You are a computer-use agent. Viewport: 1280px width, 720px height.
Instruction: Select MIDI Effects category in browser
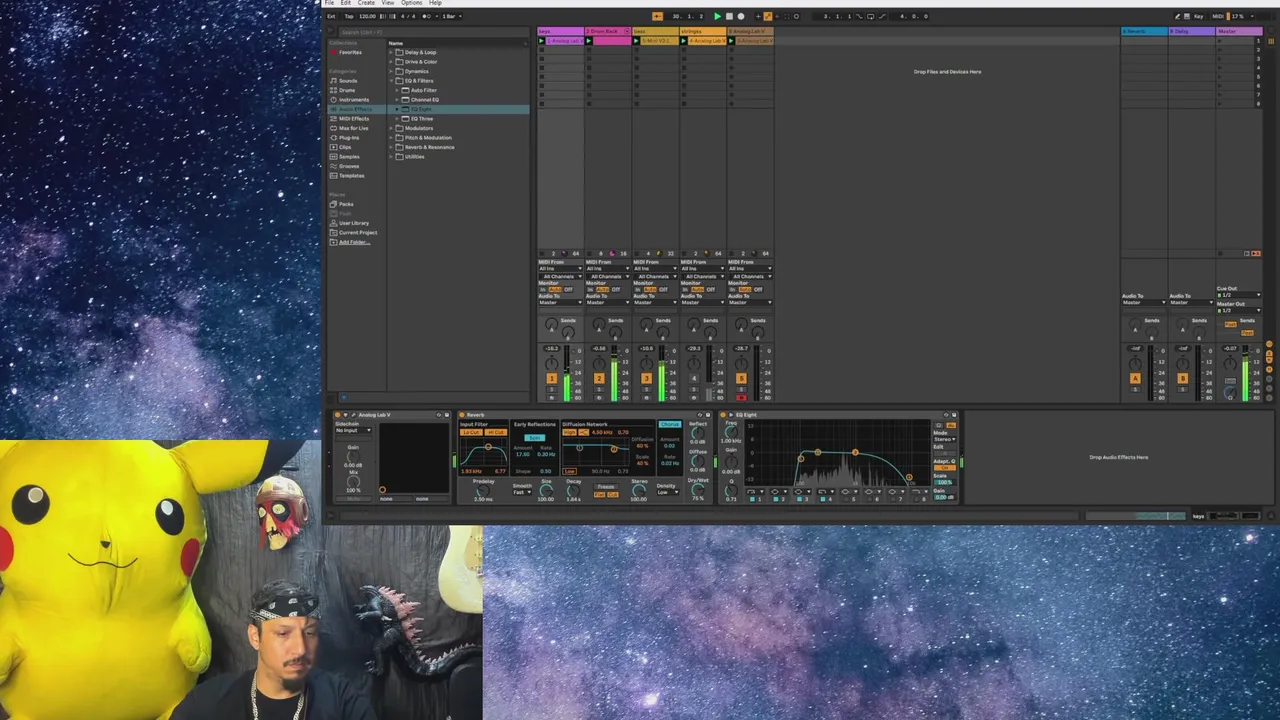(x=354, y=119)
